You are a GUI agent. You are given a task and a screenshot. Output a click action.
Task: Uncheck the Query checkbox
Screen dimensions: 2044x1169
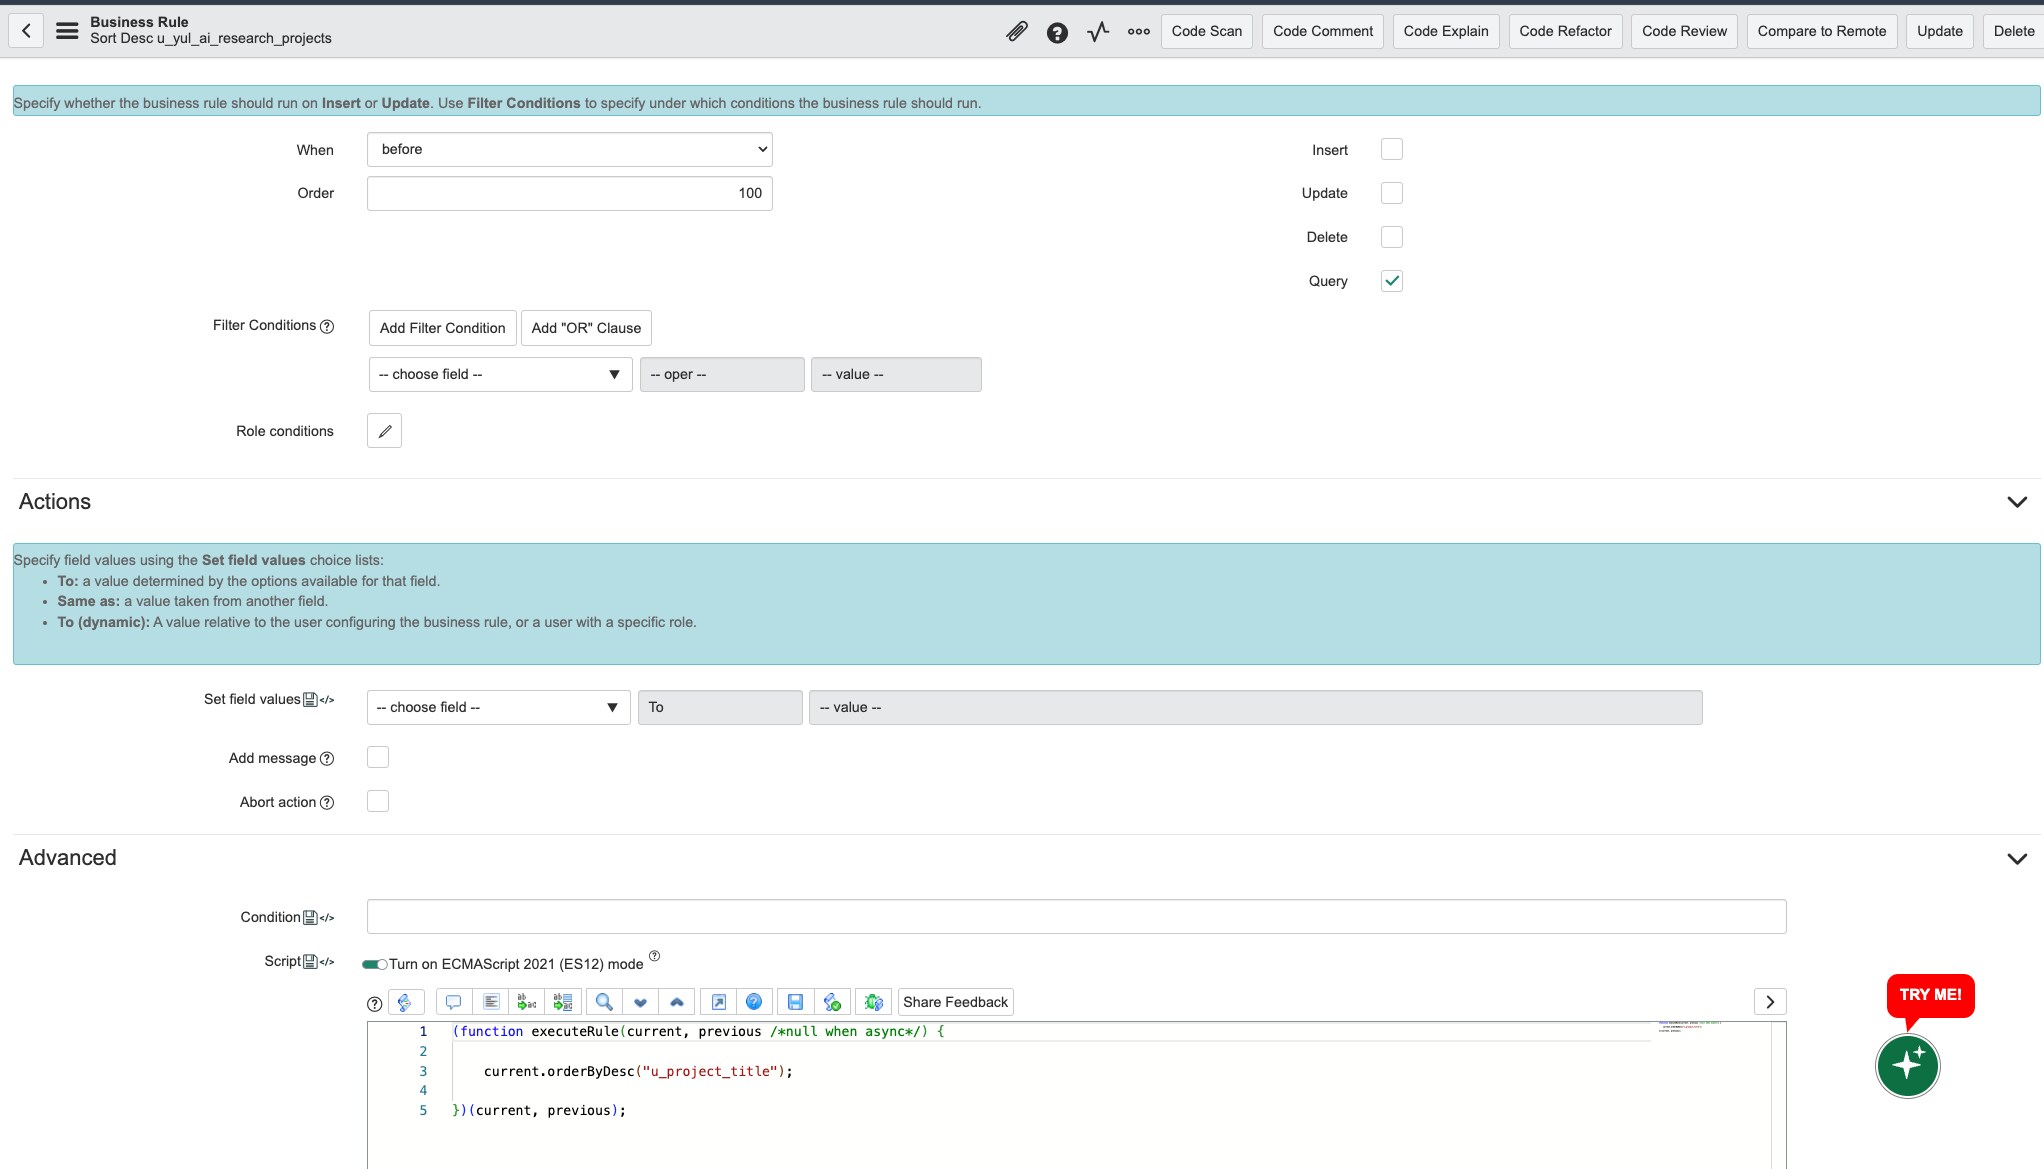(1392, 281)
